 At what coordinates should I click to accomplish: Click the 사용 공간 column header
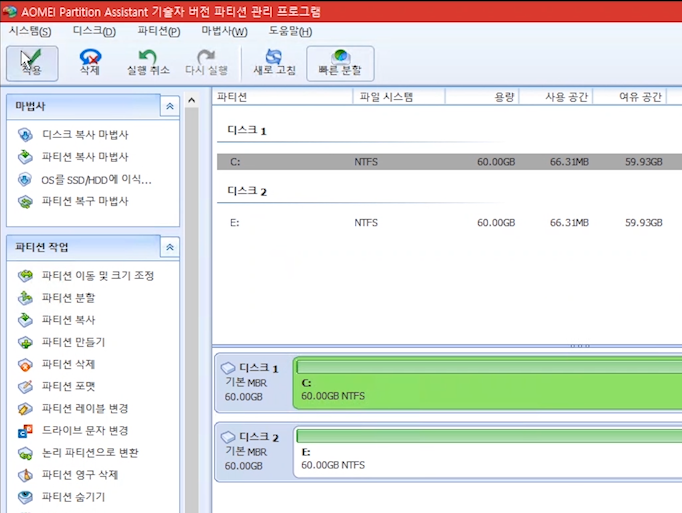556,97
